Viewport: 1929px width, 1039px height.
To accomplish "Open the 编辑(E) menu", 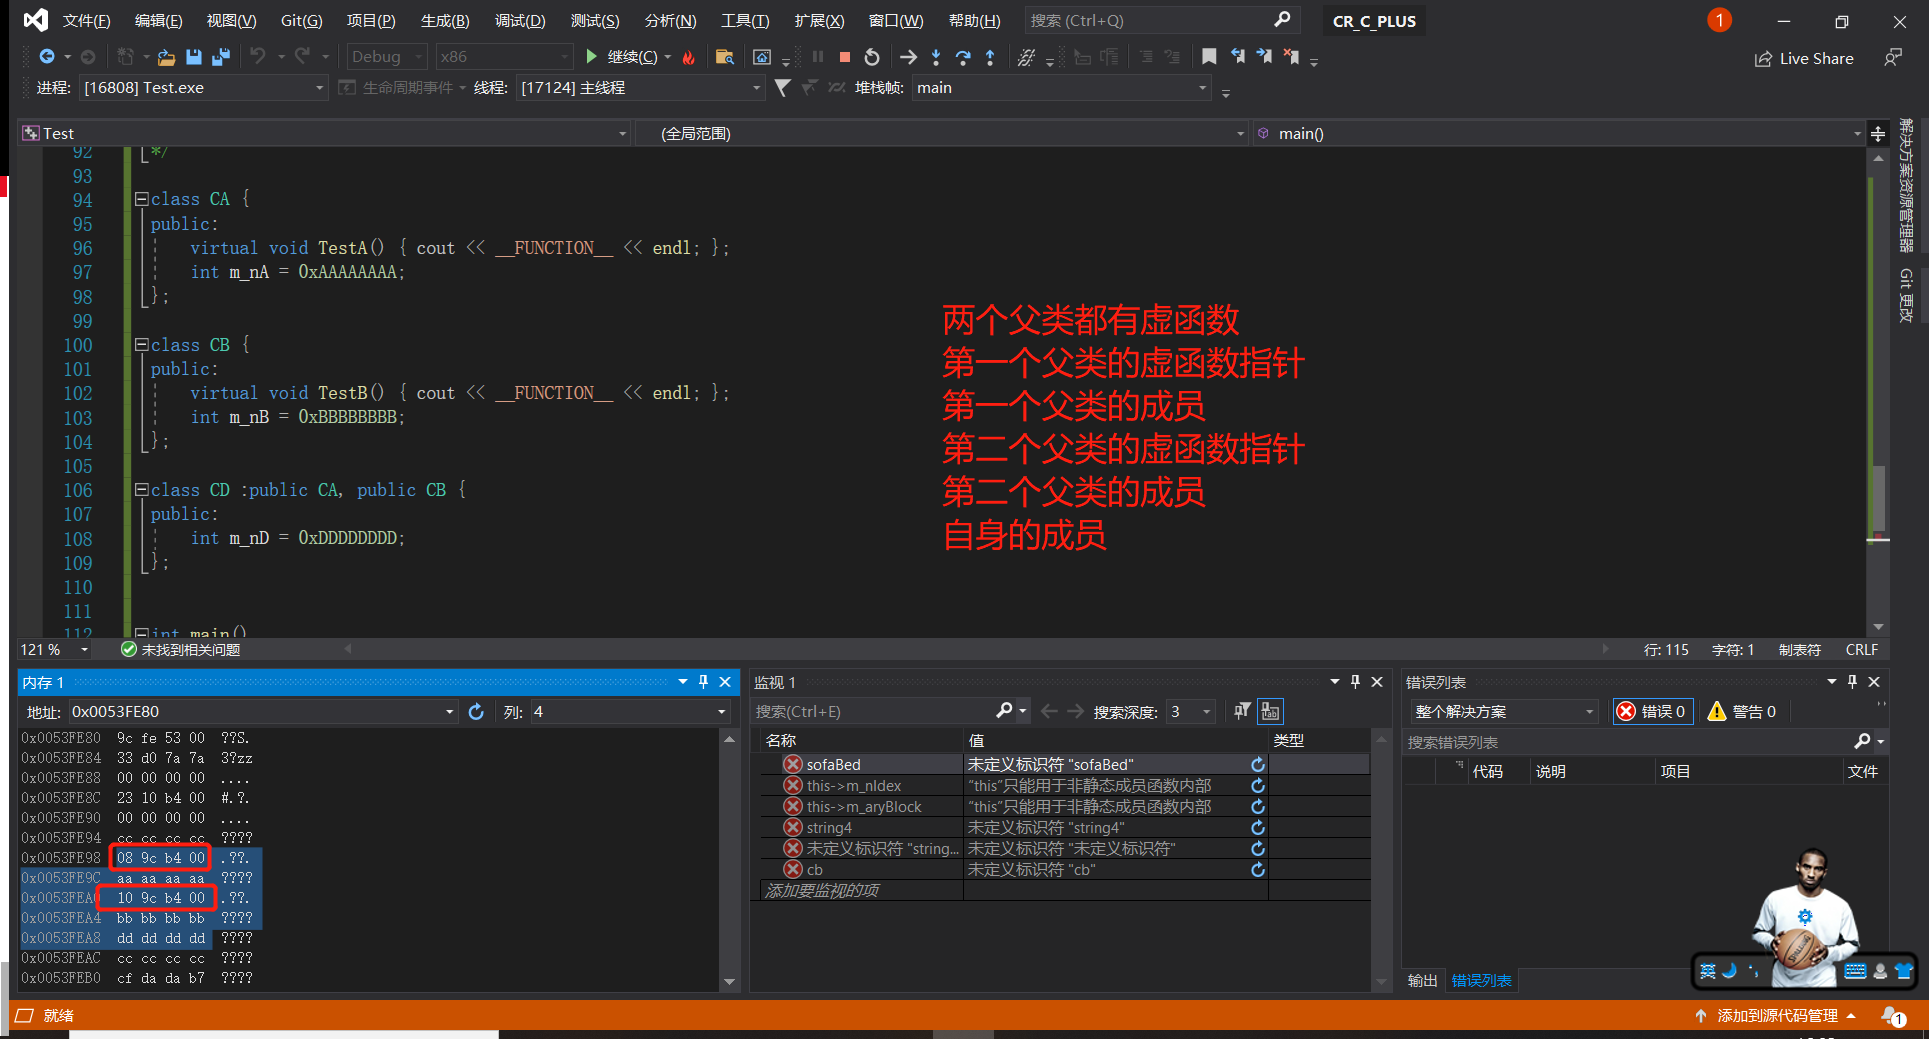I will (x=158, y=21).
